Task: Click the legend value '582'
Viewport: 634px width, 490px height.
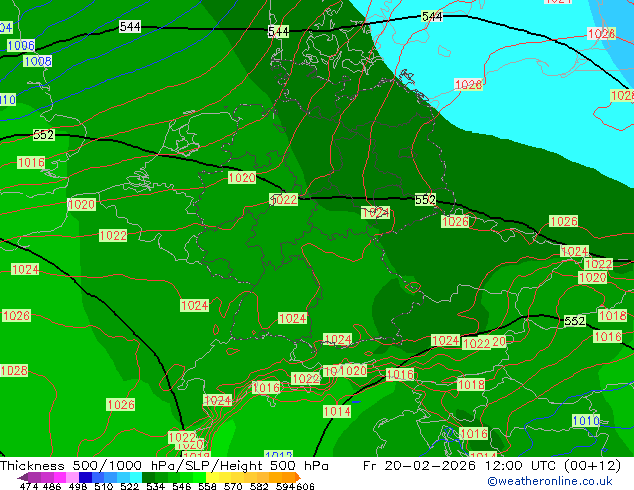Action: click(259, 486)
